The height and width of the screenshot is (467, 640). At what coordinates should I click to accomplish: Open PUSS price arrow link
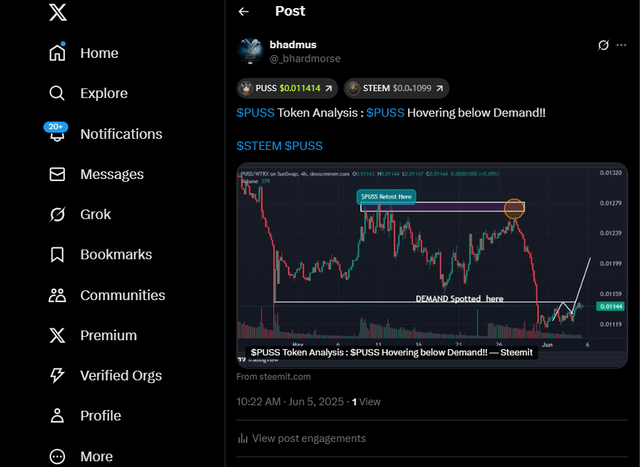[x=329, y=88]
